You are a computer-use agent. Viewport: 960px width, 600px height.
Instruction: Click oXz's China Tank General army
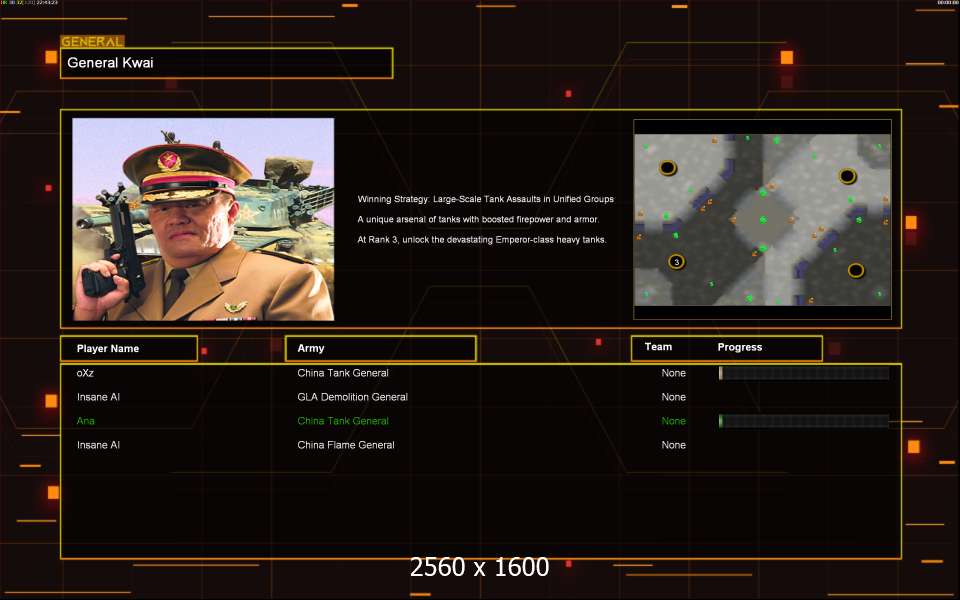343,373
